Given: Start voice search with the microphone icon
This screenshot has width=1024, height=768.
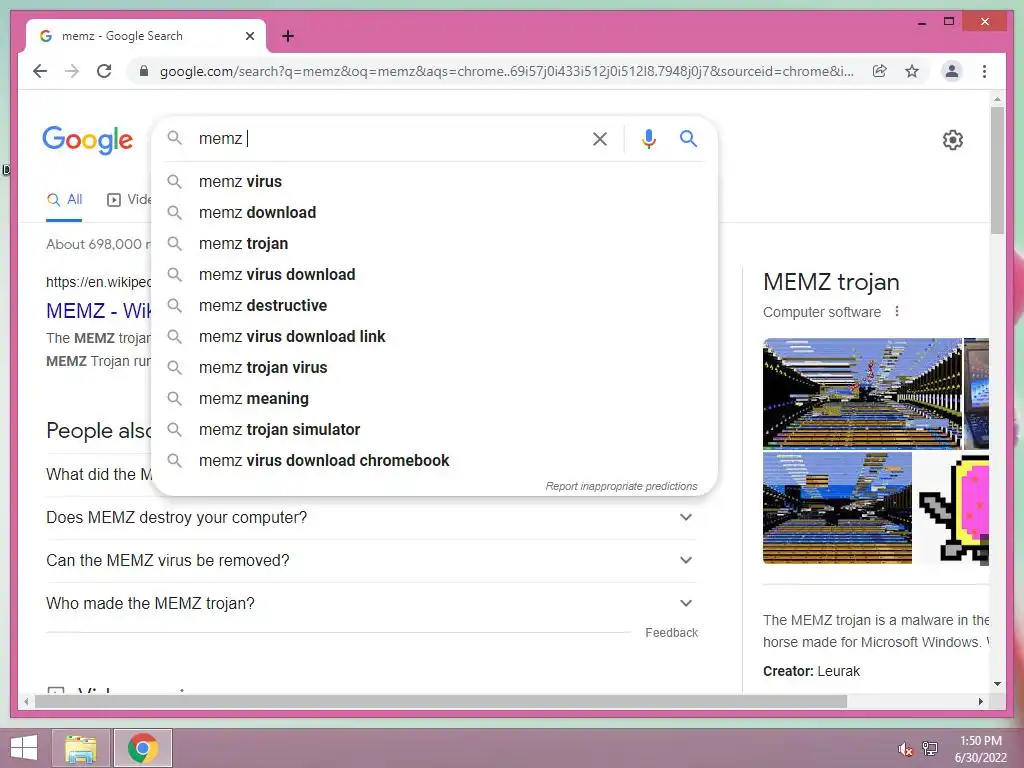Looking at the screenshot, I should [x=648, y=138].
